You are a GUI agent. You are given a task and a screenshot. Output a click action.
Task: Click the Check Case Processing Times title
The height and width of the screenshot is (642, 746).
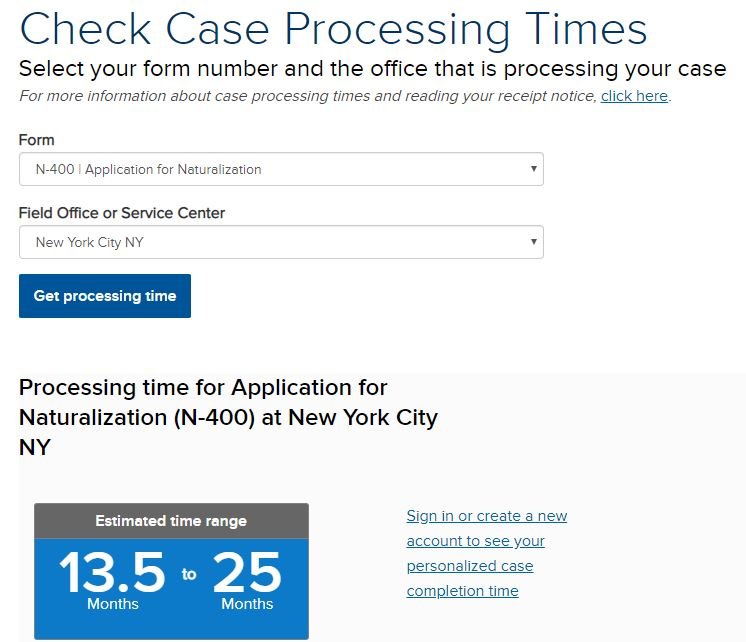click(x=333, y=30)
